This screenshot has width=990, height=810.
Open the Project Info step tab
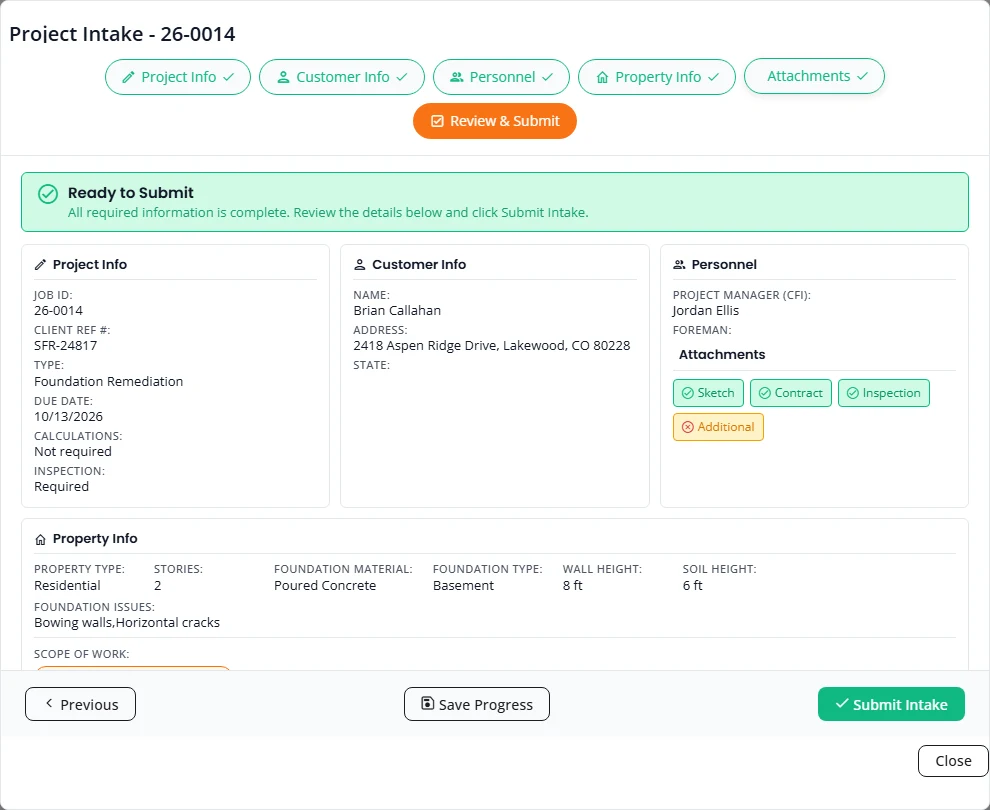tap(177, 77)
